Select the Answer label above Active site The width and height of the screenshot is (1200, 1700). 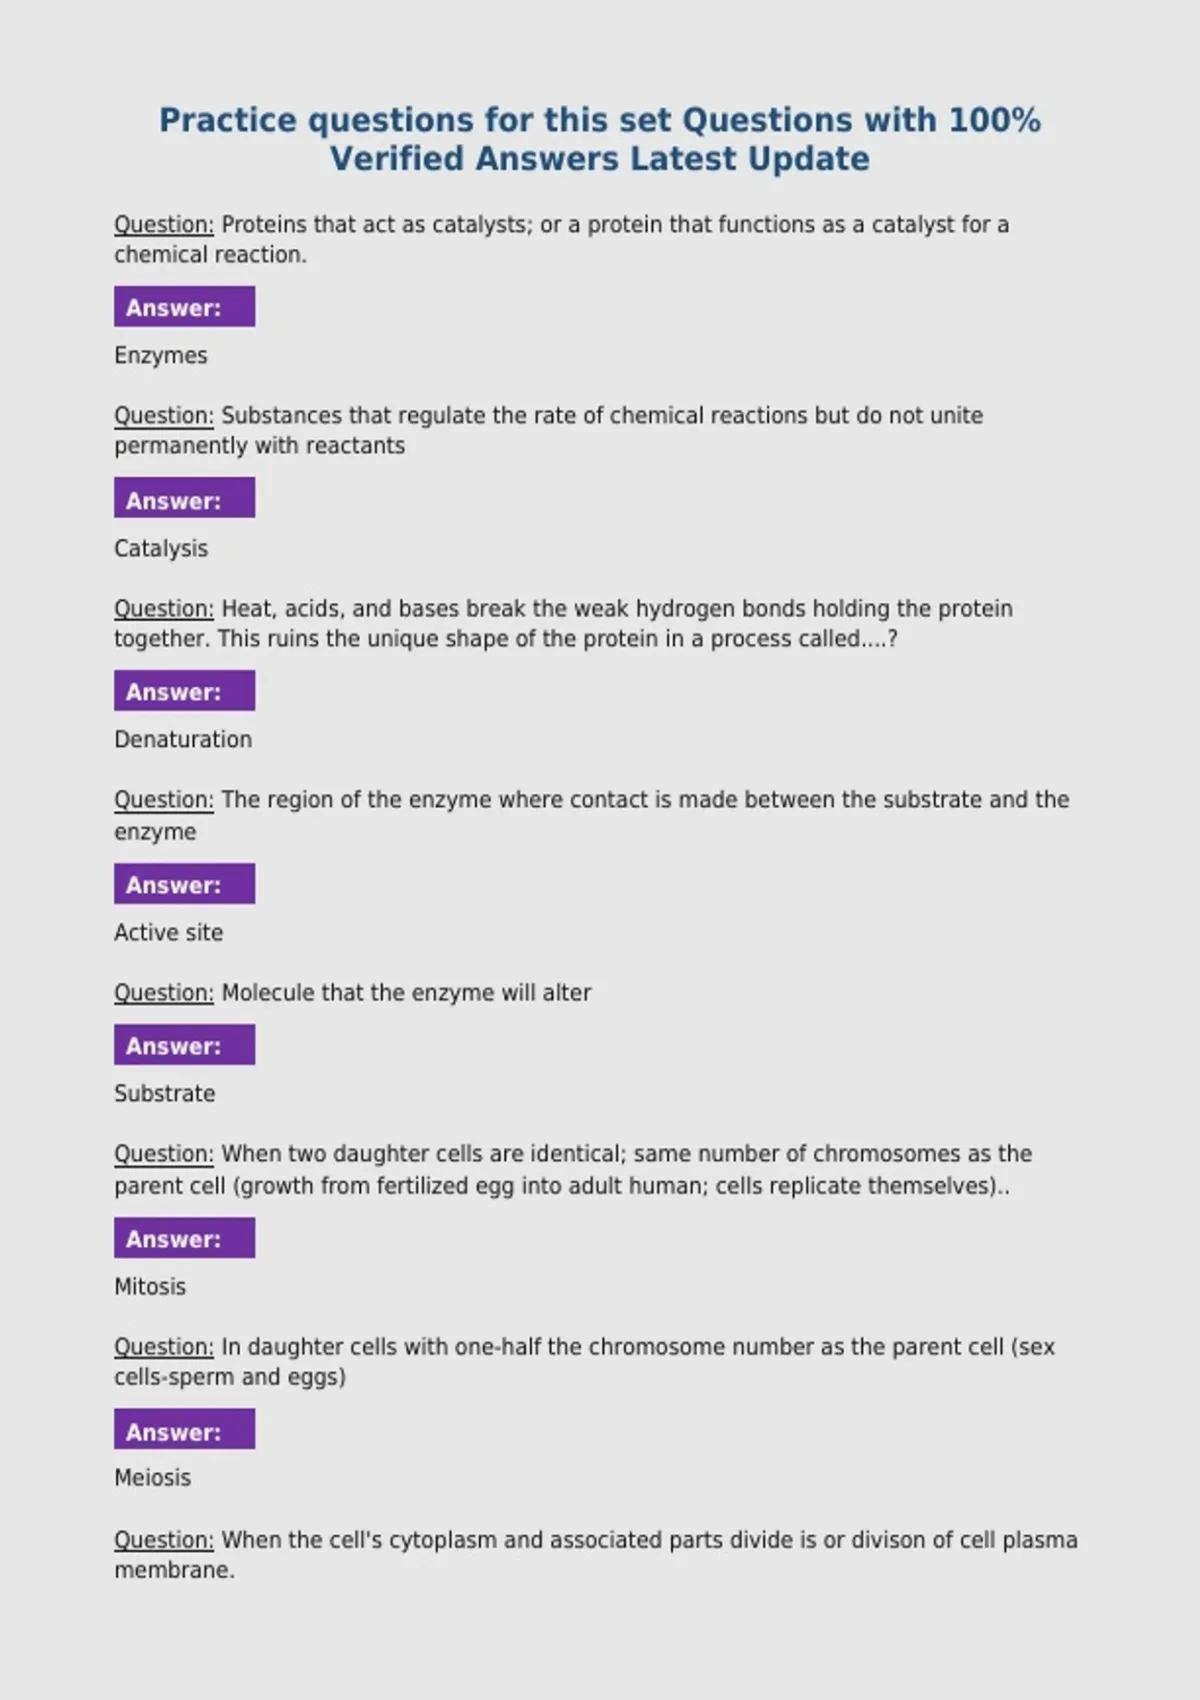[x=184, y=884]
